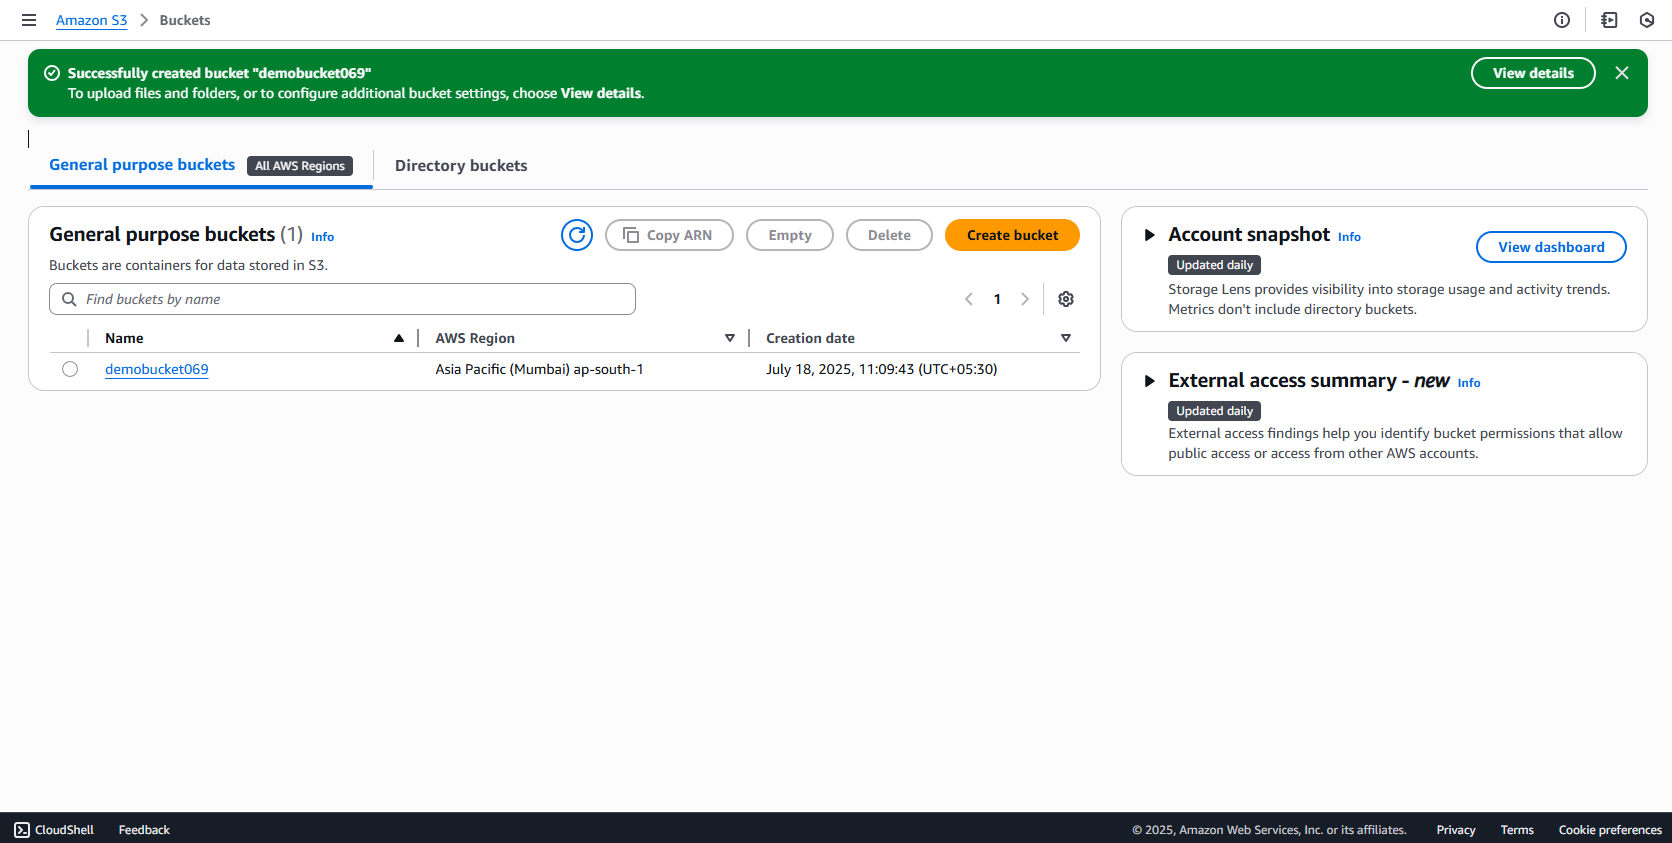Click the Amazon S3 breadcrumb link
Image resolution: width=1672 pixels, height=843 pixels.
(92, 20)
